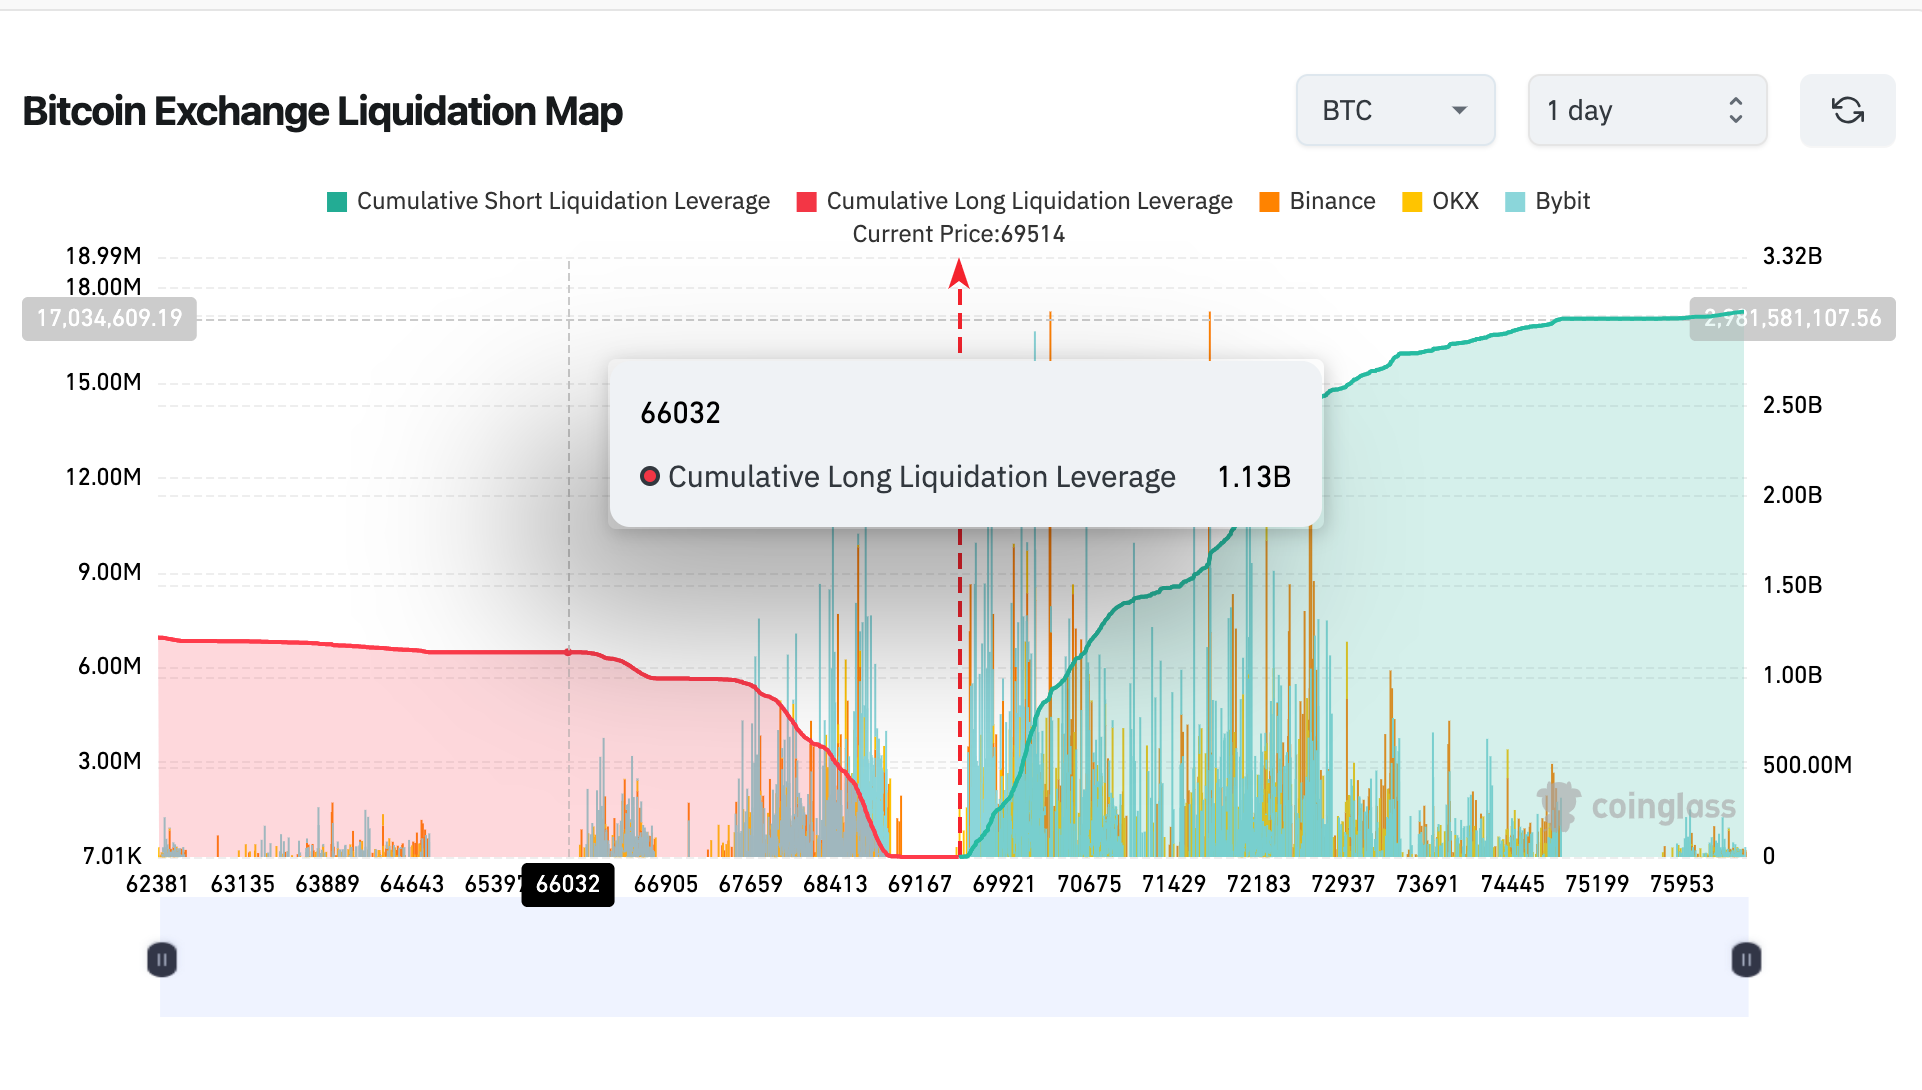
Task: Click the chevron on the BTC dropdown
Action: pos(1461,111)
